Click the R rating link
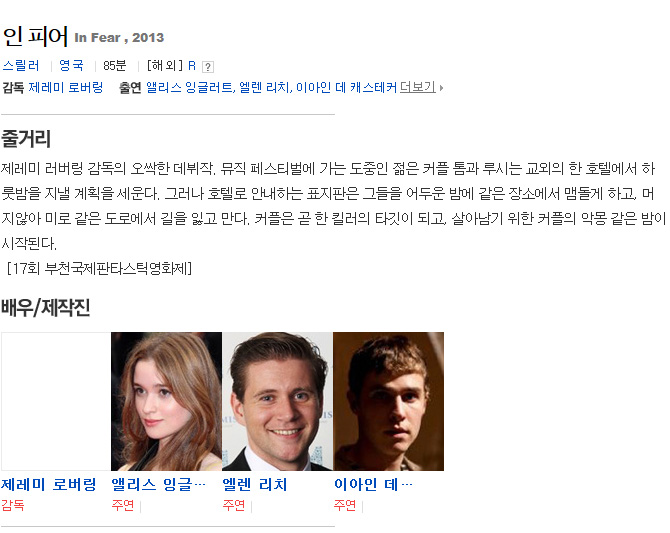670x533 pixels. (192, 66)
